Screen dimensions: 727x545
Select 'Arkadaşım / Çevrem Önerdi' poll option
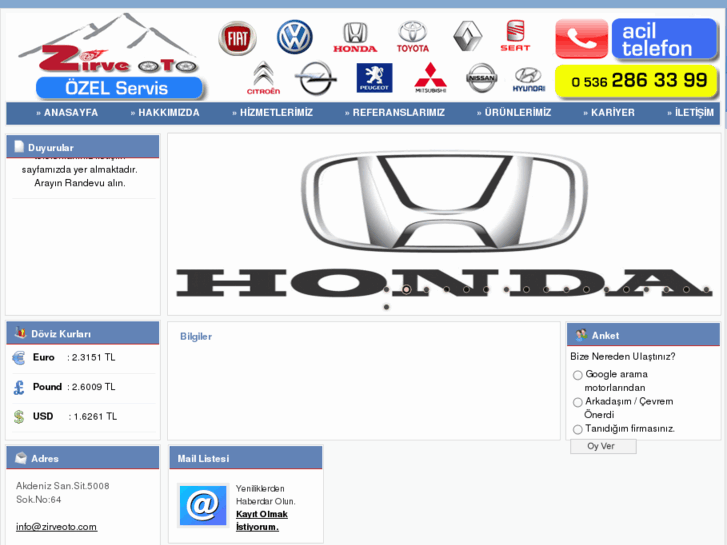point(577,402)
